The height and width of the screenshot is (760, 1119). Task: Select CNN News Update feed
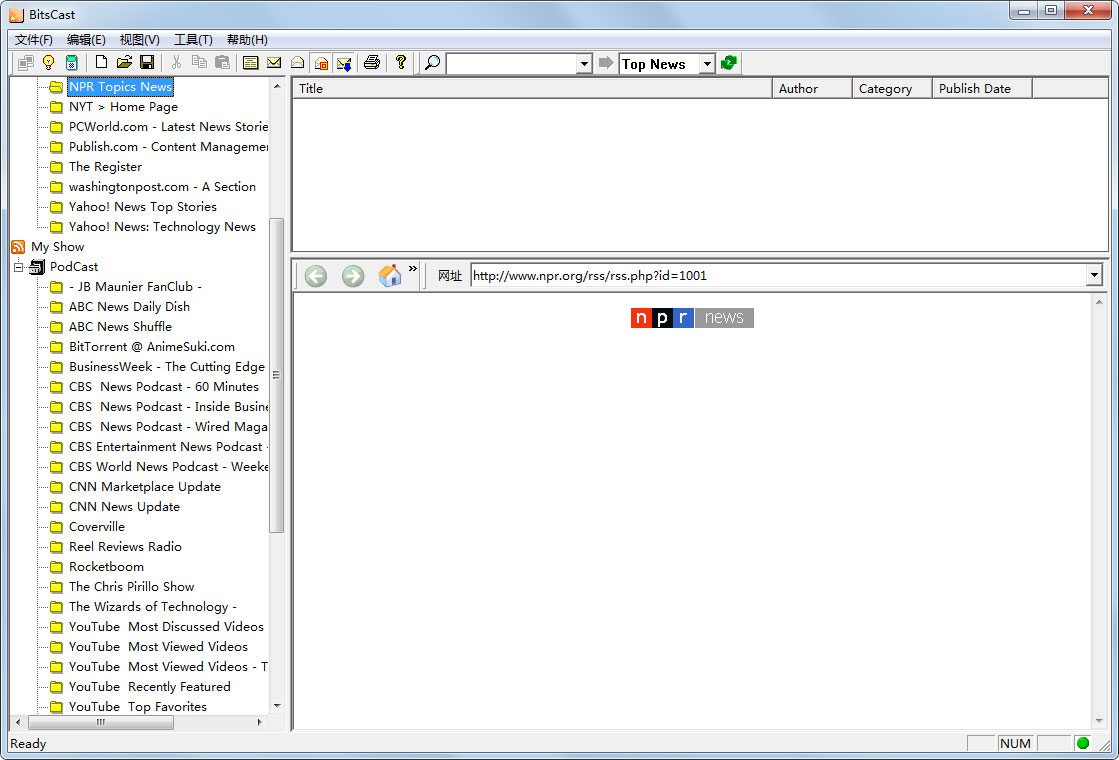click(x=124, y=507)
